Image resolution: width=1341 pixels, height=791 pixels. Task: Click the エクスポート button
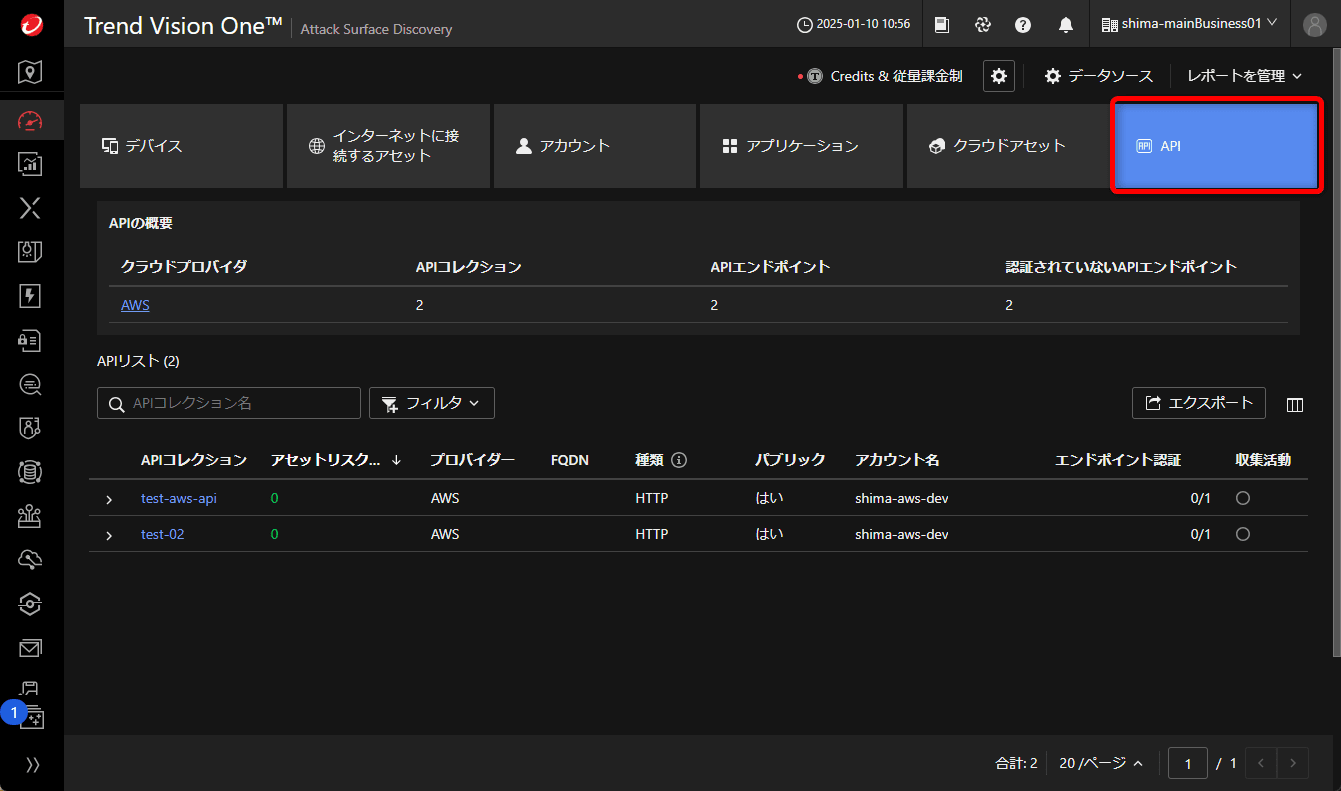[x=1199, y=403]
